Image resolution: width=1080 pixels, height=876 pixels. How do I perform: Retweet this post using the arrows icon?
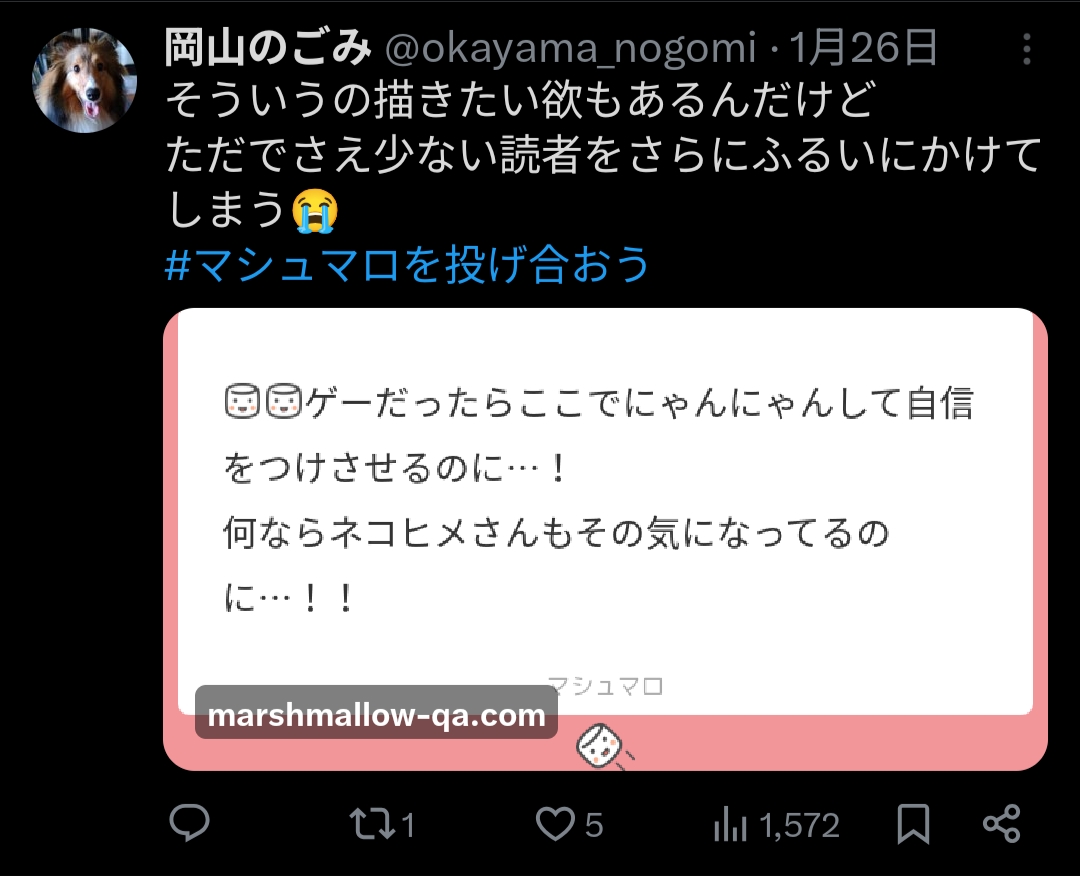pos(372,824)
